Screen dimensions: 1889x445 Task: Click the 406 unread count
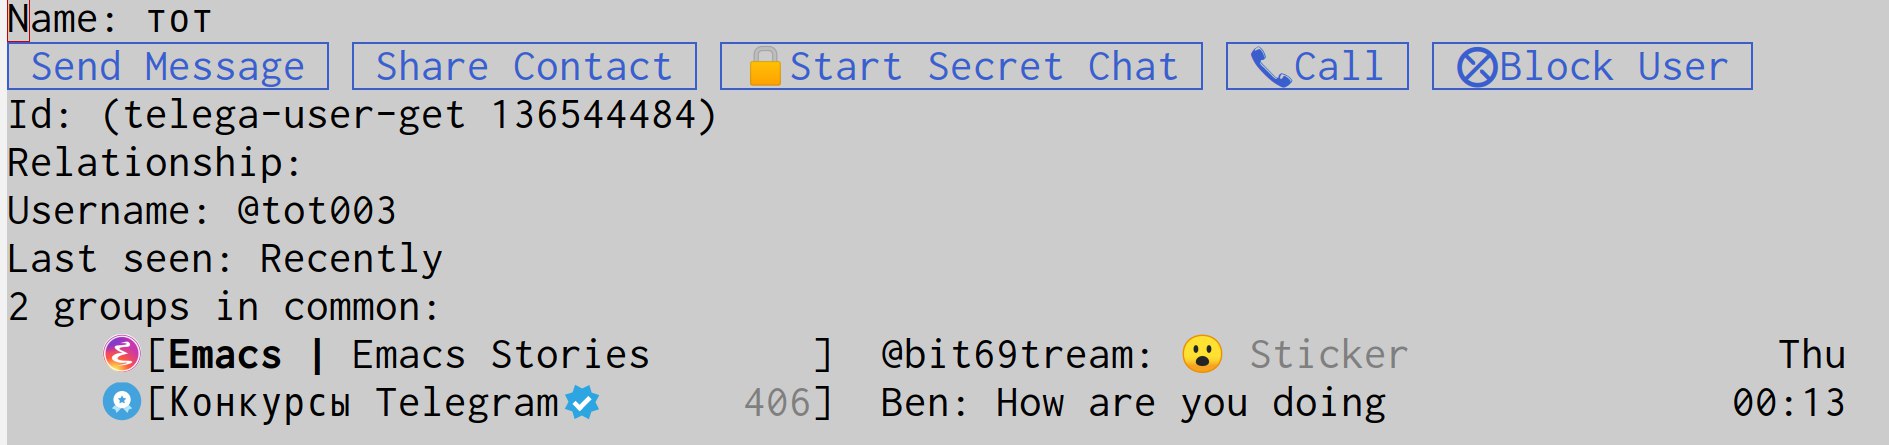pos(777,403)
